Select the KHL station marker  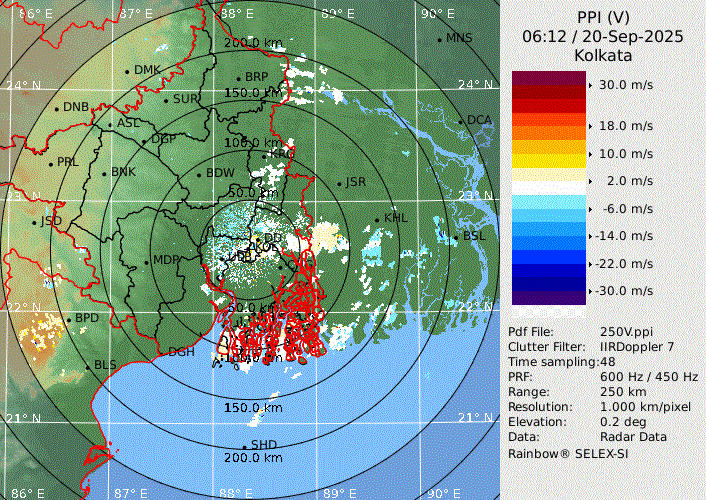pos(378,219)
